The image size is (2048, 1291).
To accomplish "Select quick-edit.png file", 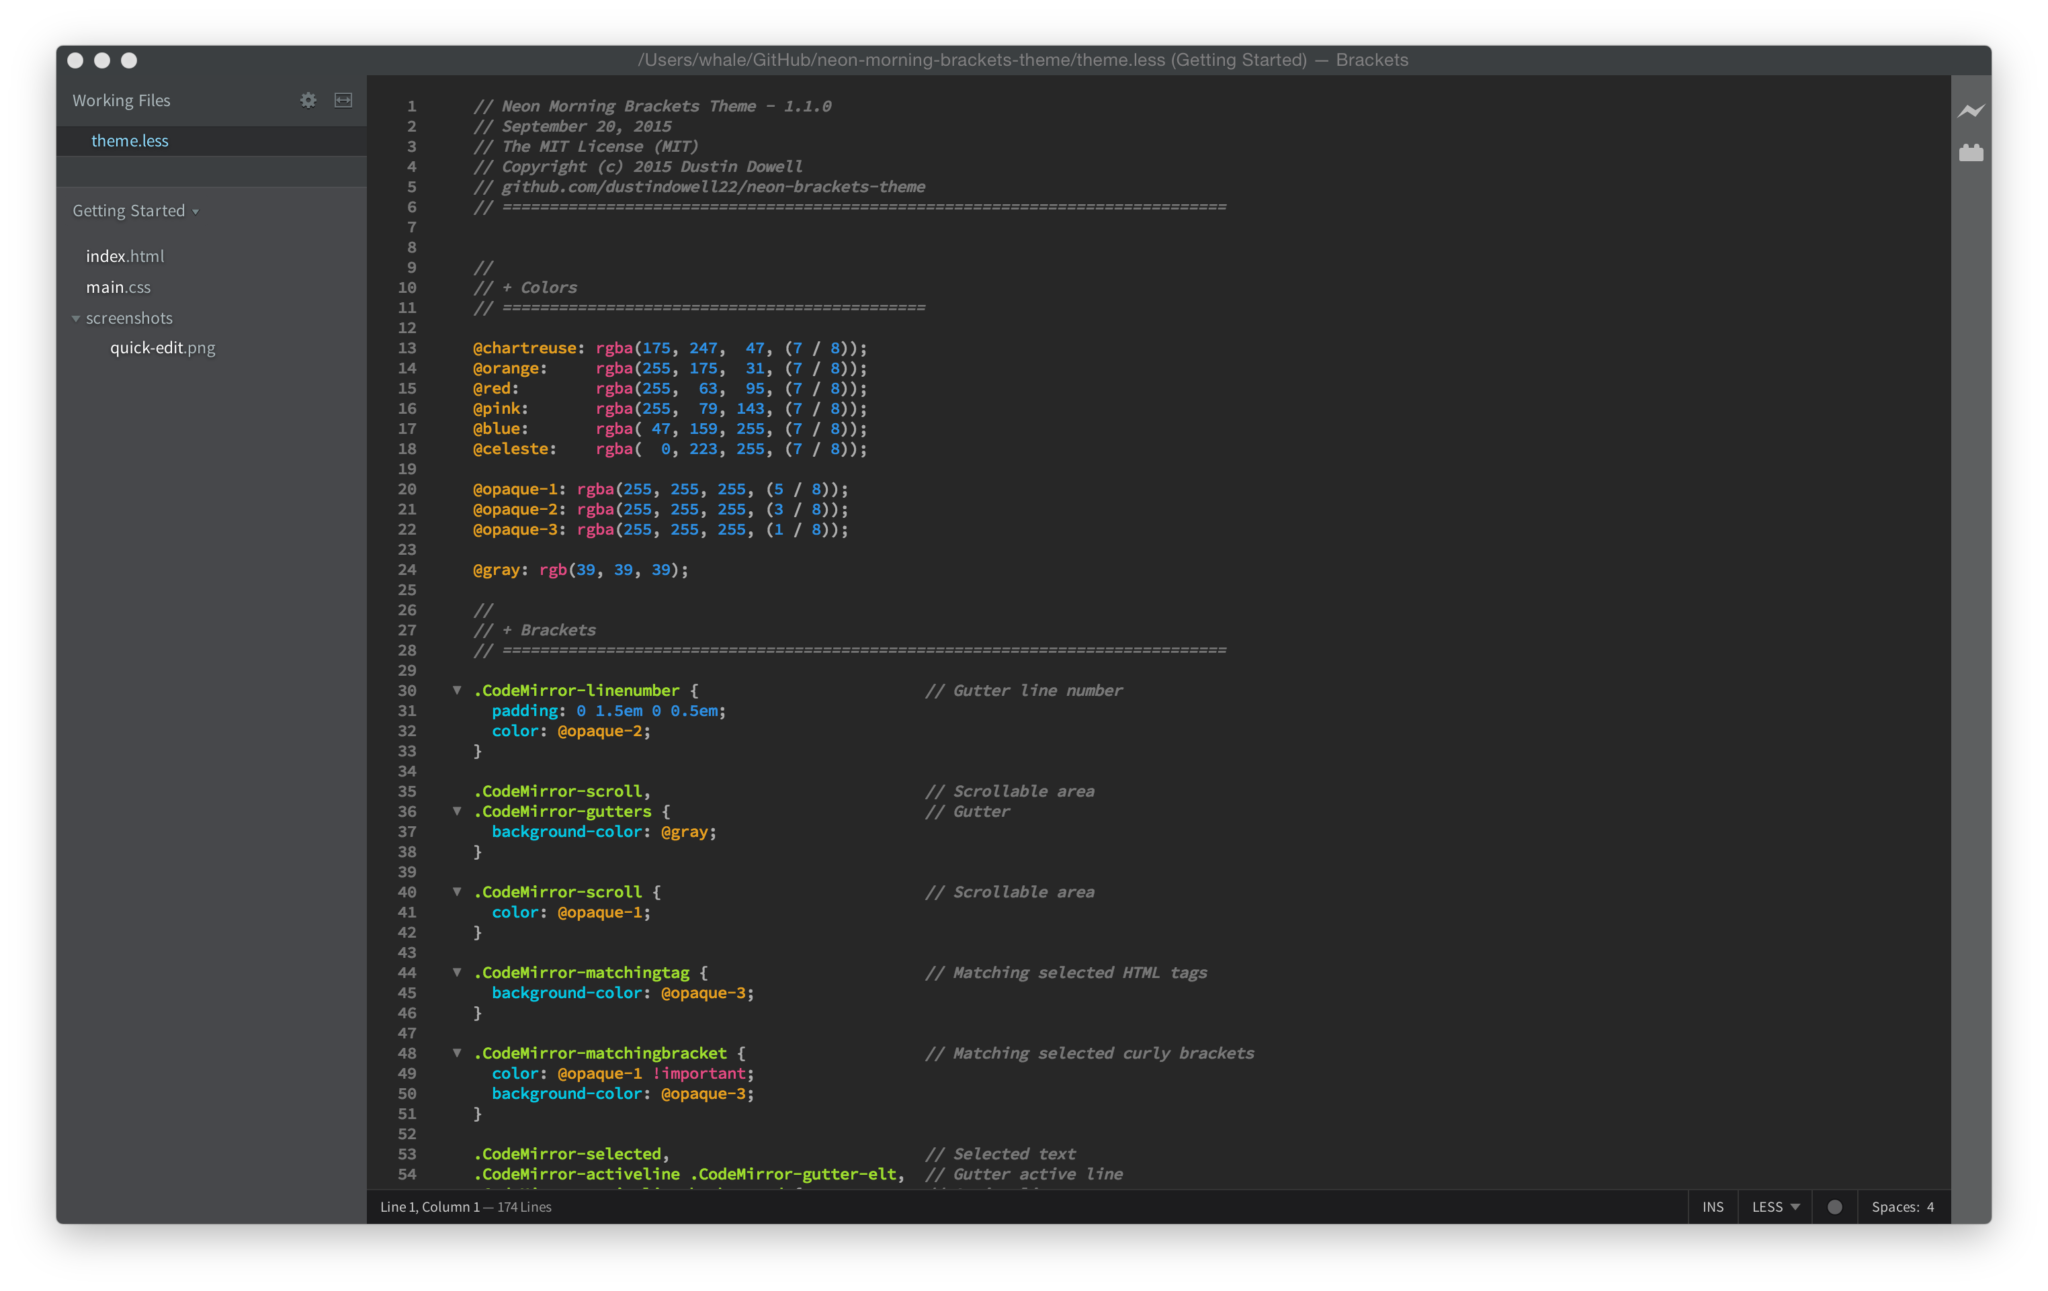I will [163, 348].
